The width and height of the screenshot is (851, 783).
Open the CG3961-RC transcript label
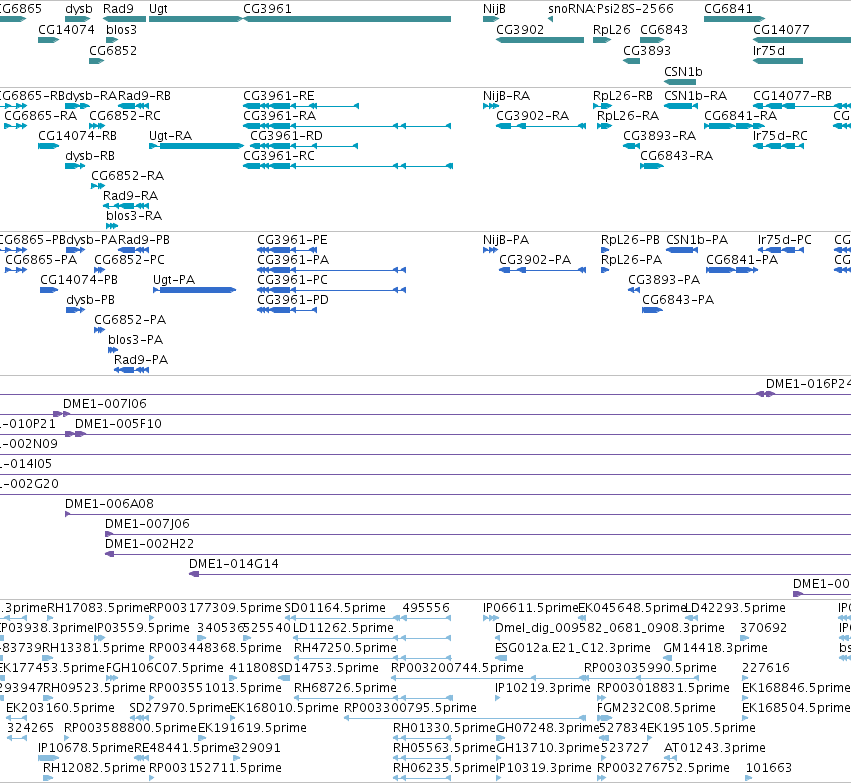click(x=278, y=156)
